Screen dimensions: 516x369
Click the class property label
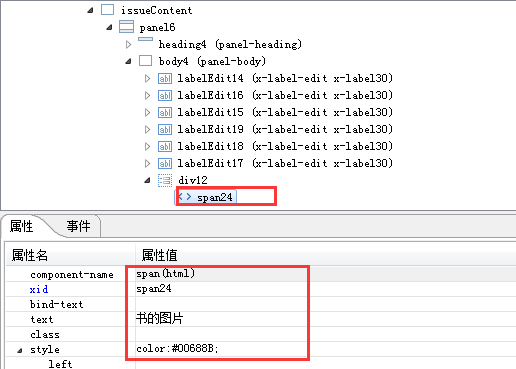tap(45, 334)
